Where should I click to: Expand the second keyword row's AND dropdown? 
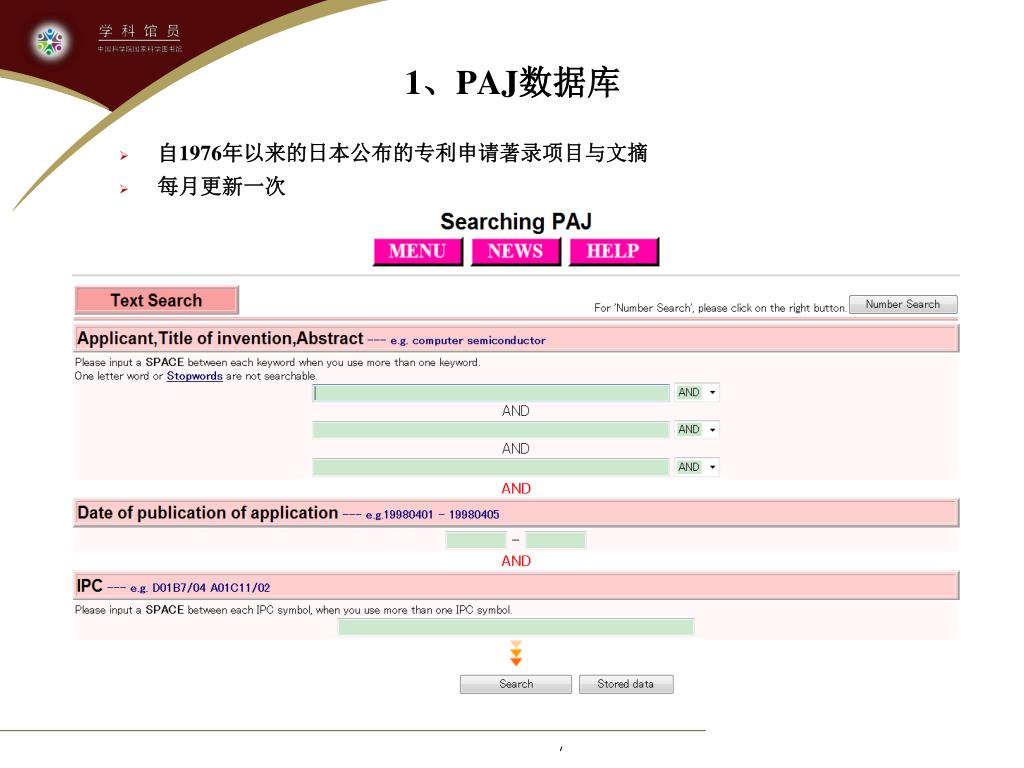point(697,430)
